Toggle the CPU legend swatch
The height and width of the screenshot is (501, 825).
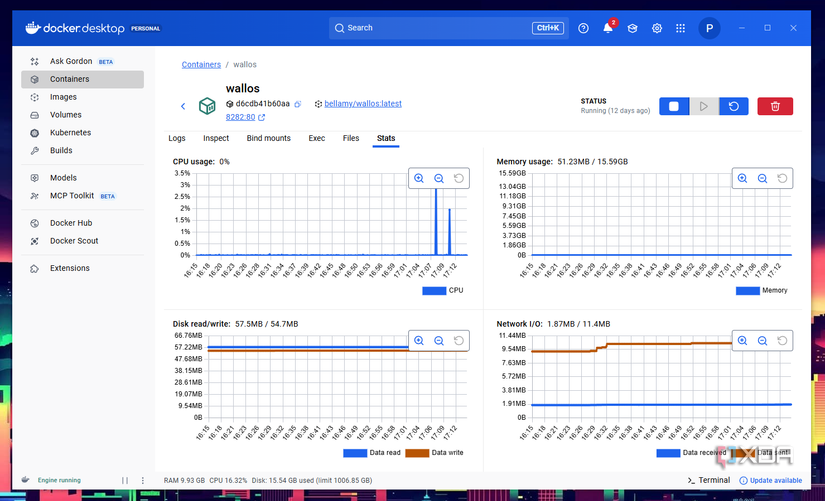434,290
